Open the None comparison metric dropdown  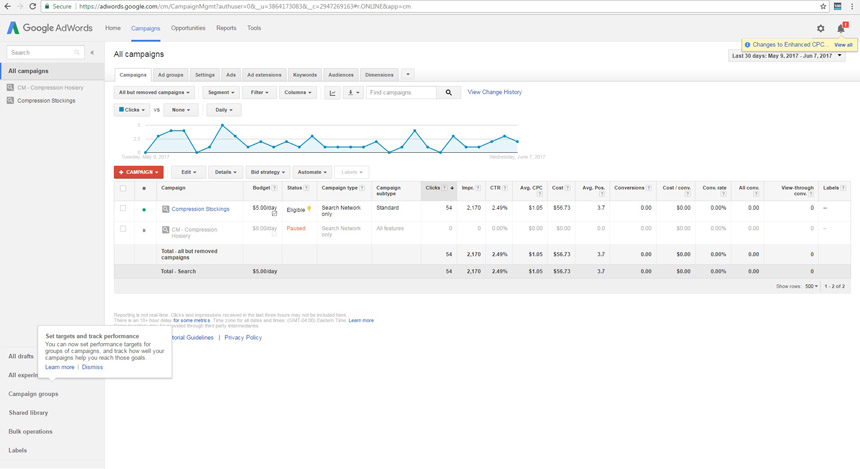180,110
